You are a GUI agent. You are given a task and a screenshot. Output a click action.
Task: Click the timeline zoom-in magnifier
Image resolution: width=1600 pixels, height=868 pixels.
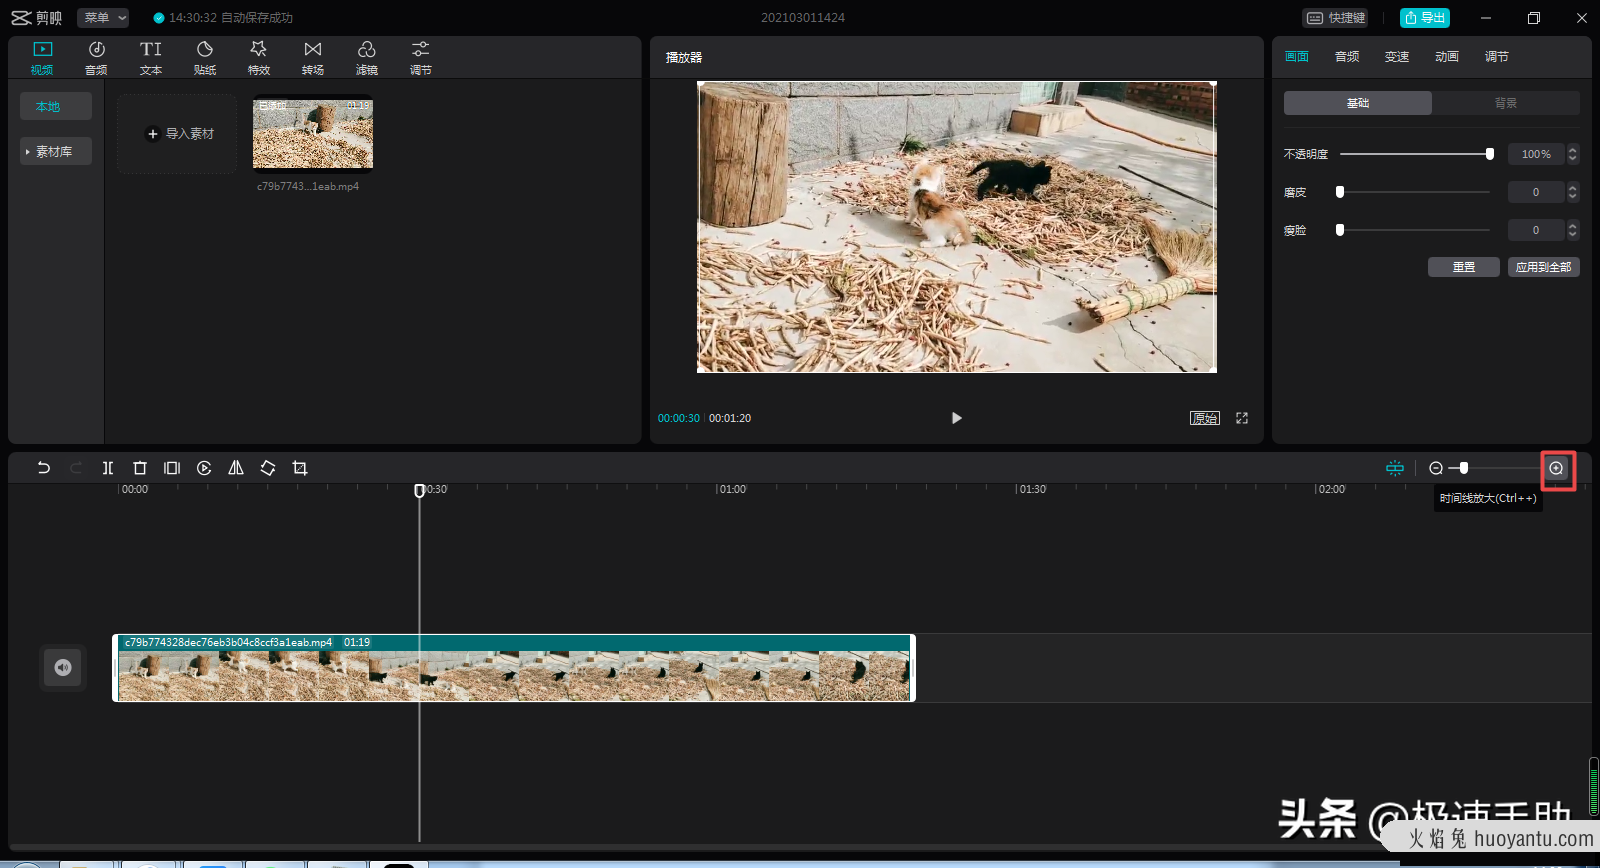coord(1556,468)
